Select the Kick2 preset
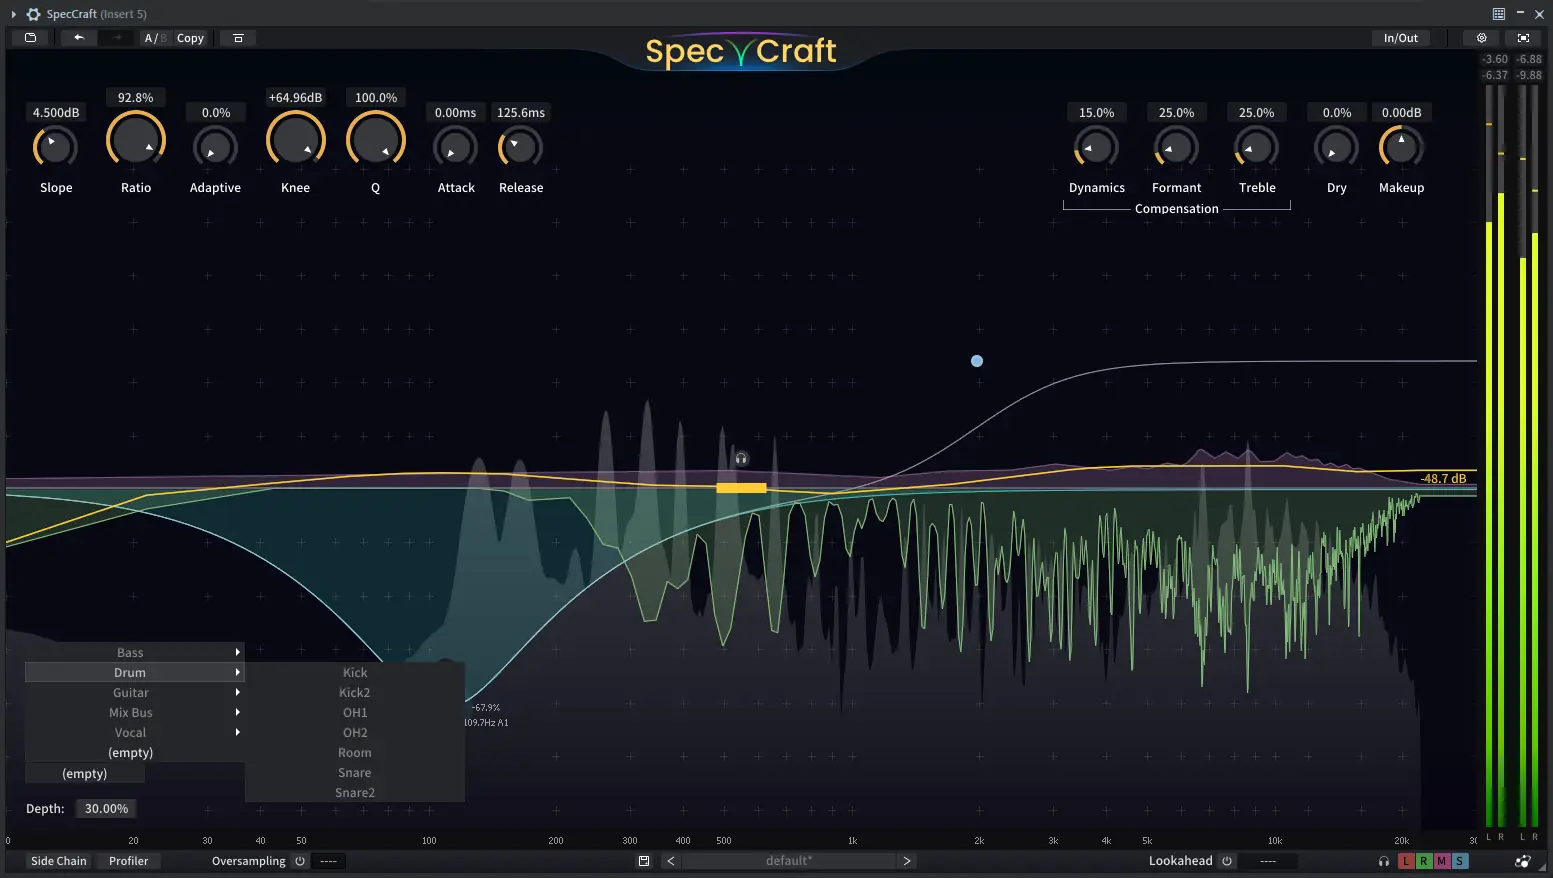The image size is (1553, 878). pyautogui.click(x=355, y=692)
